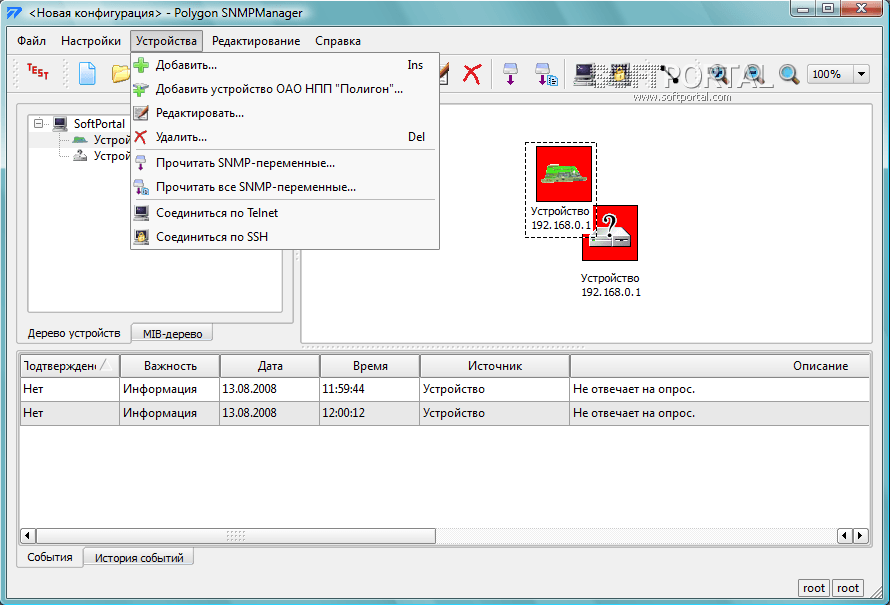Screen dimensions: 890x605
Task: Click the zoom in magnifier toolbar icon
Action: pyautogui.click(x=719, y=74)
